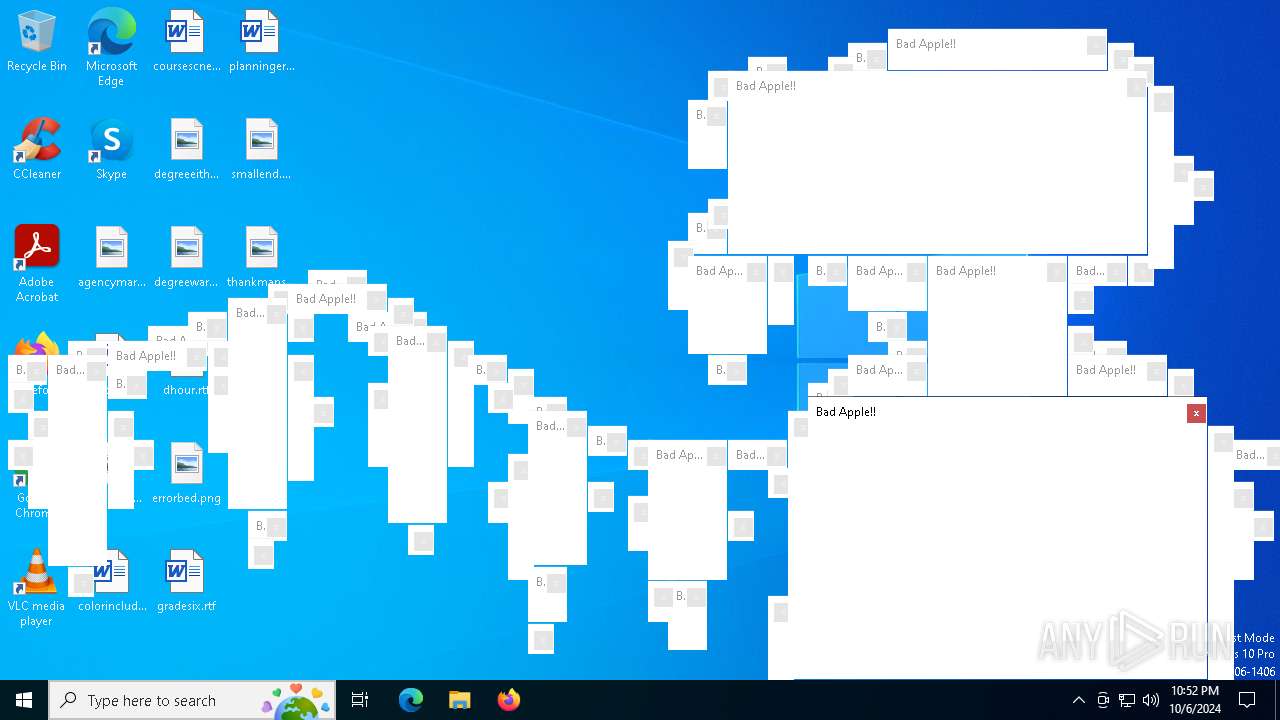The image size is (1280, 720).
Task: Open the Windows Start menu
Action: tap(24, 700)
